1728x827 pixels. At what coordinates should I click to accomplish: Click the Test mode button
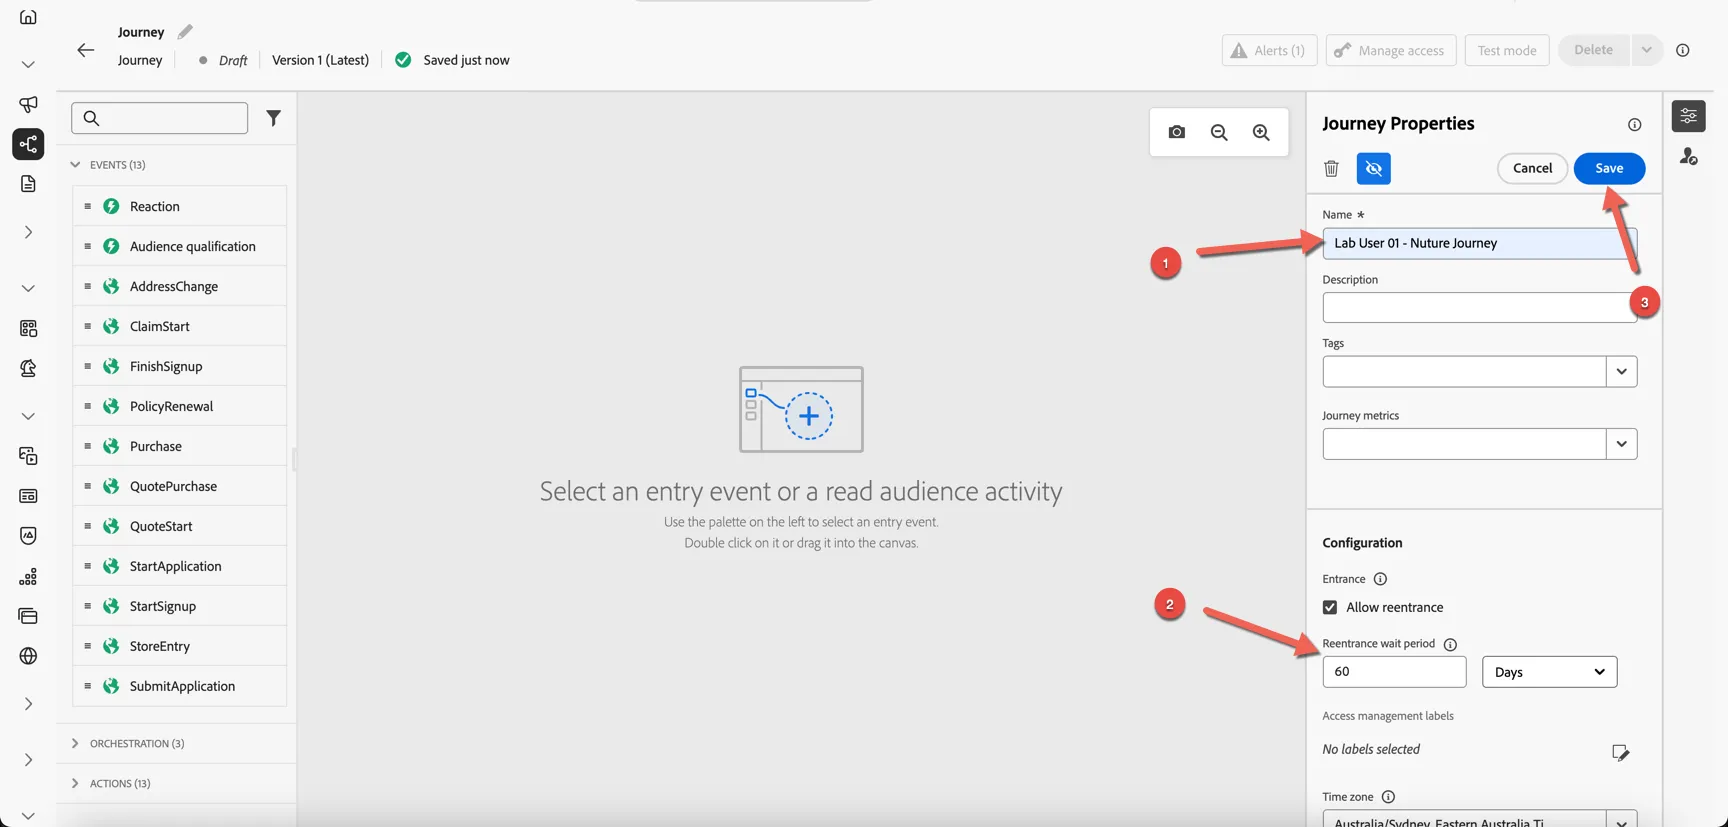(x=1507, y=50)
